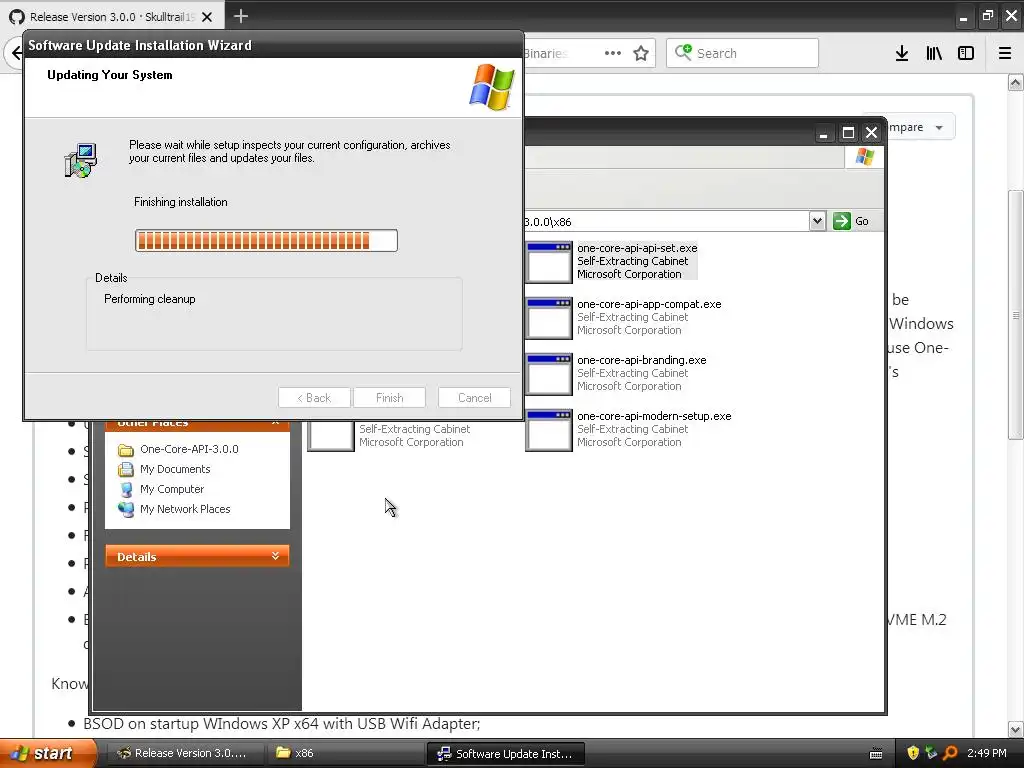This screenshot has width=1024, height=768.
Task: Click the Explorer address path field
Action: [x=666, y=221]
